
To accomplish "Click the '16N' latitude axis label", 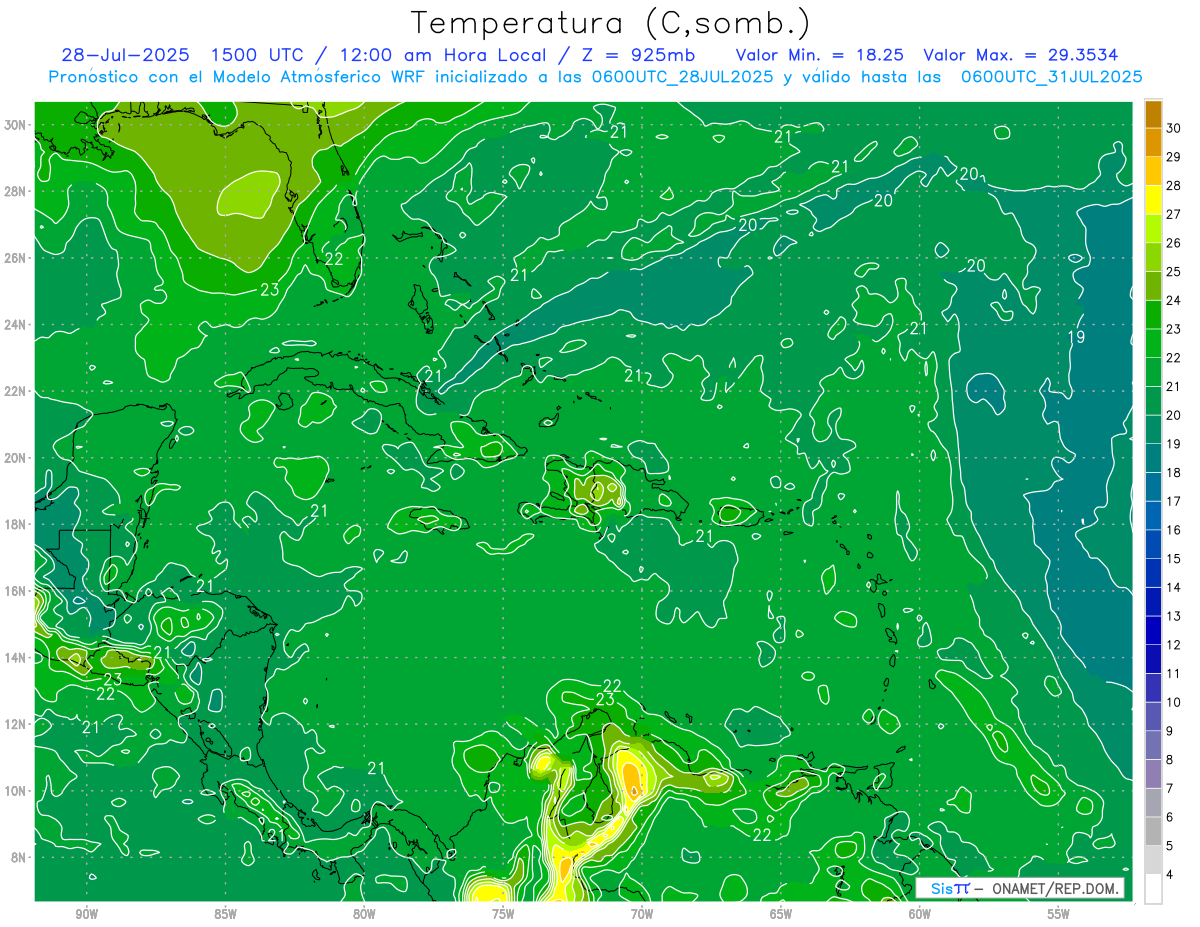I will [15, 590].
